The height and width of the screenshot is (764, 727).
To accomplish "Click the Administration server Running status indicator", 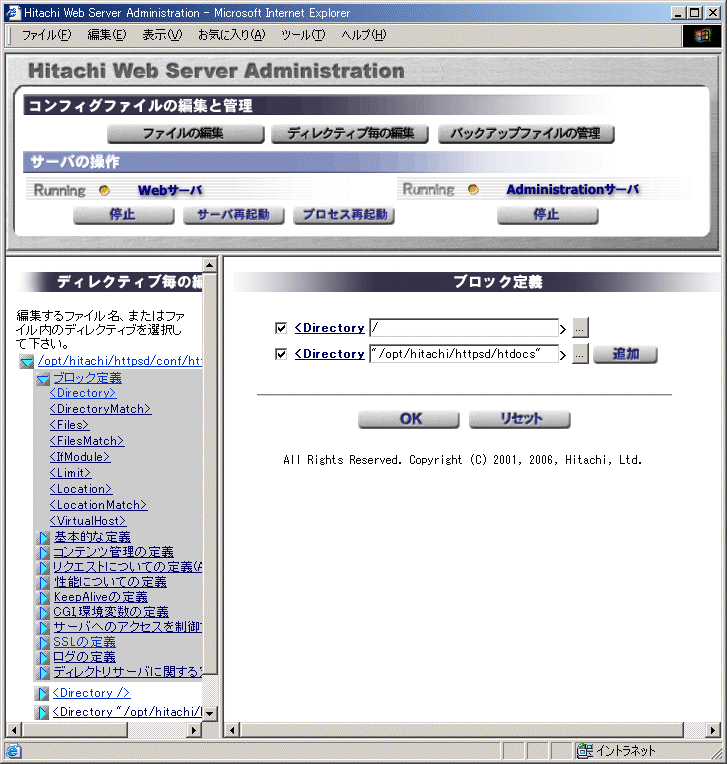I will [473, 190].
